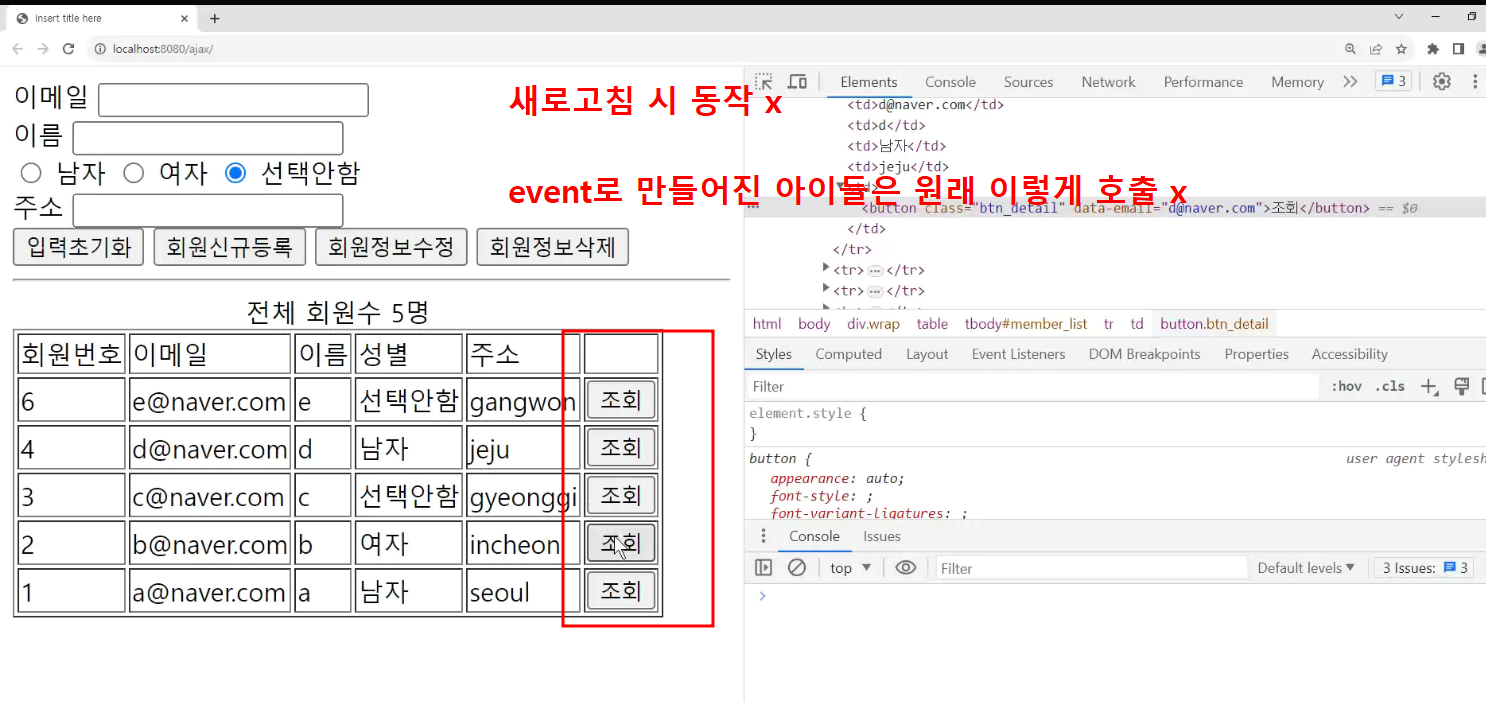Go back in browser history

click(x=18, y=49)
